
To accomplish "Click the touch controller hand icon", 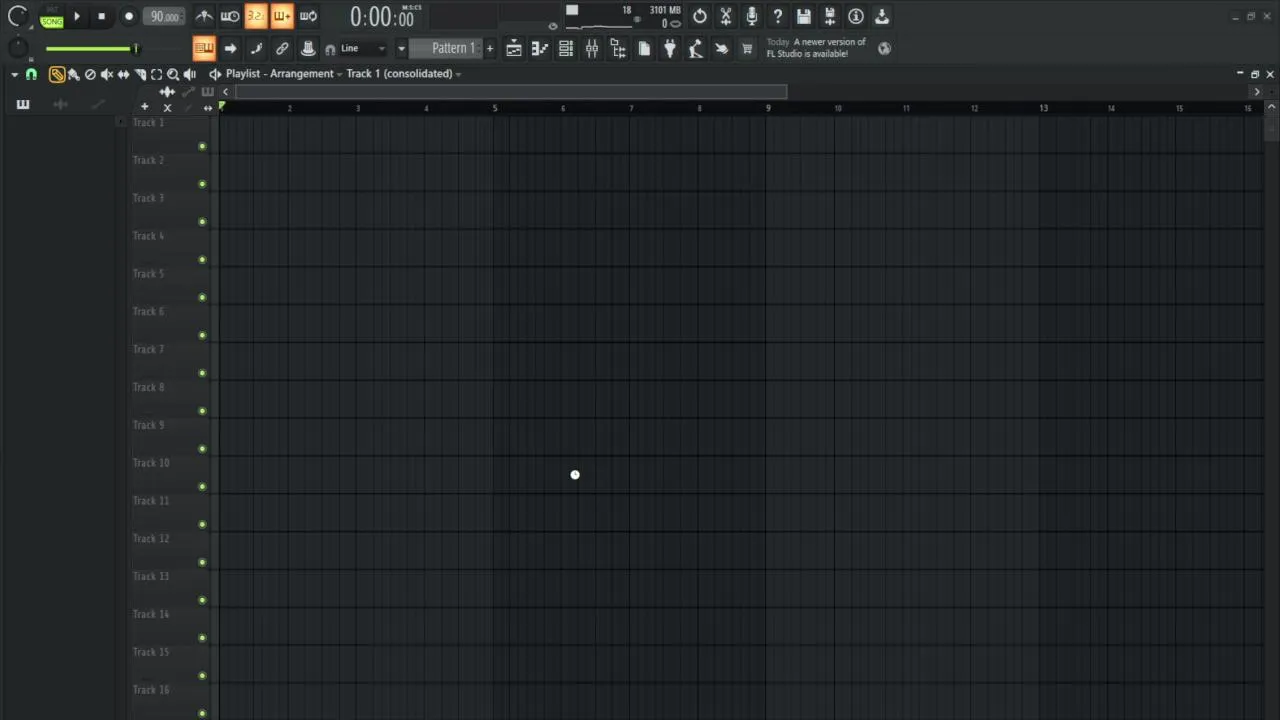I will click(721, 48).
